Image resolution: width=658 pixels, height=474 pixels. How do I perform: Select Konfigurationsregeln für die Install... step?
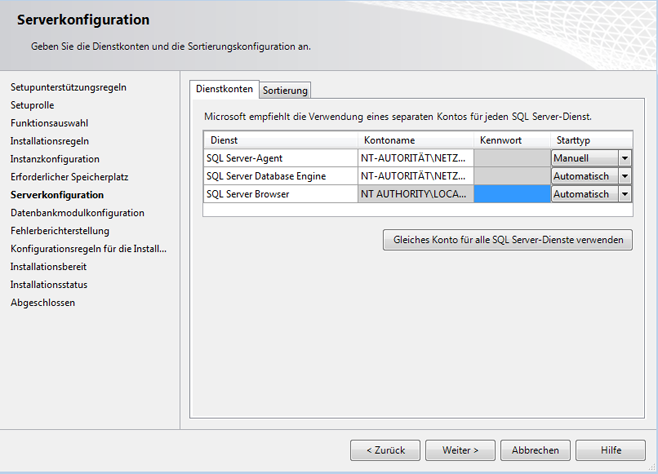coord(89,249)
